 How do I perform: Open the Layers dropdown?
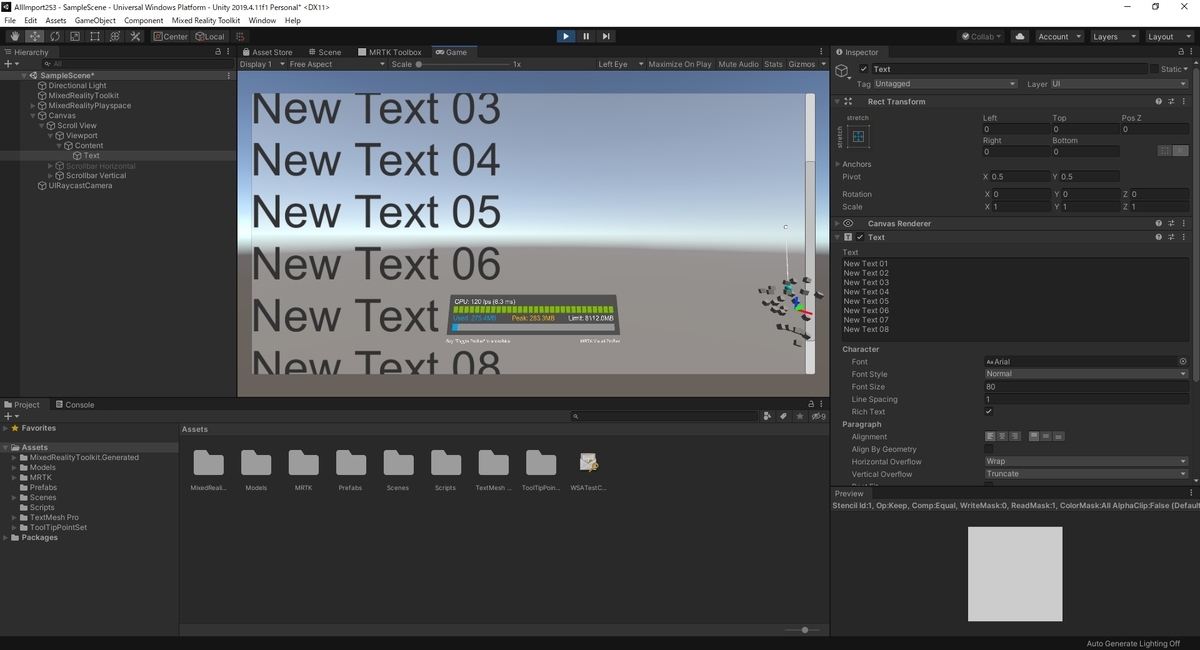point(1114,36)
